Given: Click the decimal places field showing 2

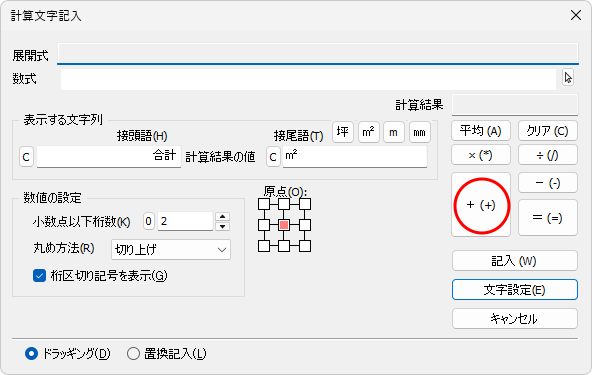Looking at the screenshot, I should click(x=185, y=221).
